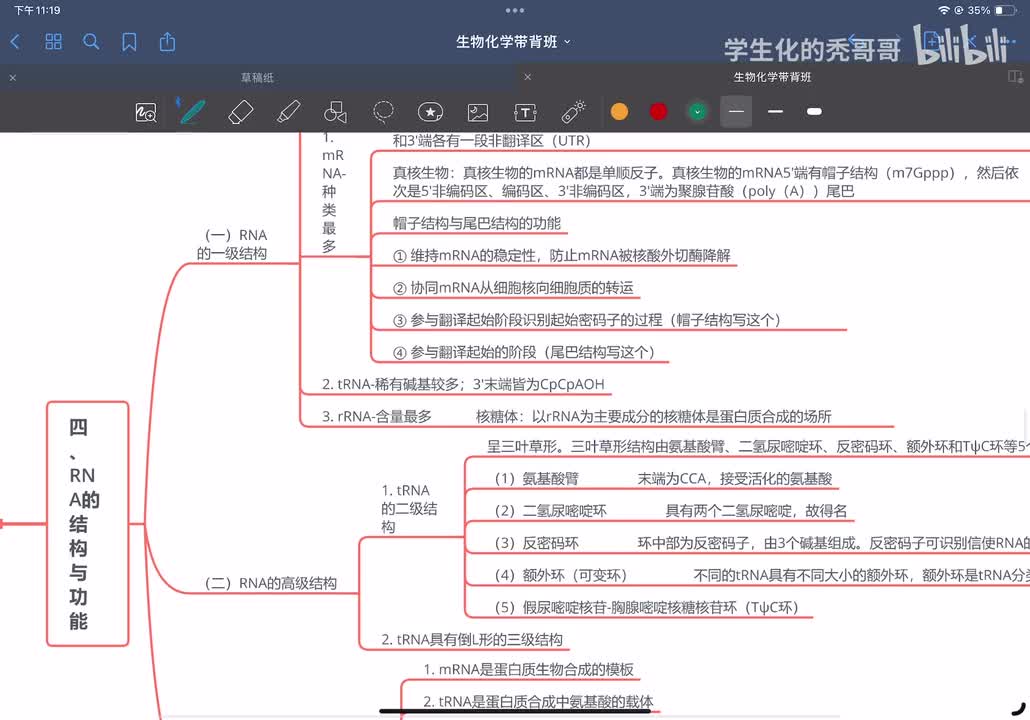Tap the 2. tRNA是蛋白质合成中氨基酸的载体 line

[538, 702]
